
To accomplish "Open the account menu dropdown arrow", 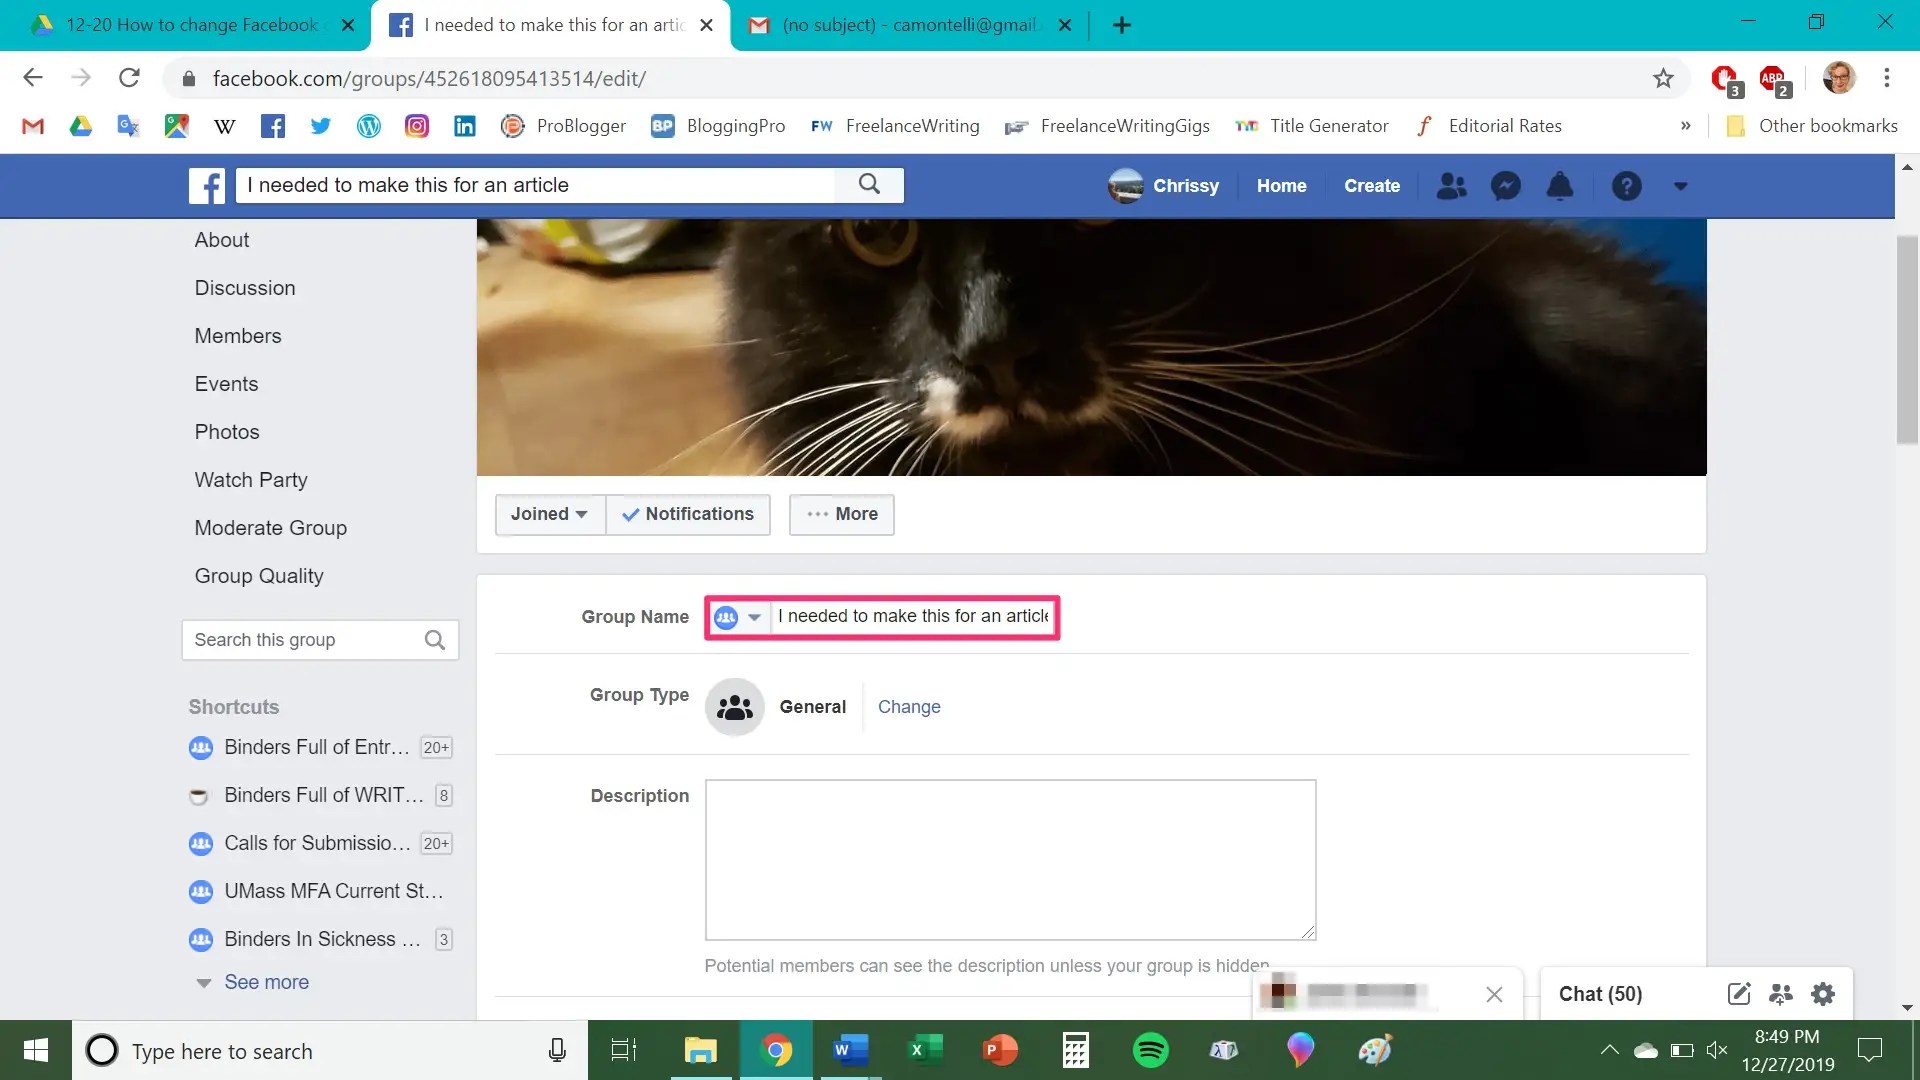I will click(x=1680, y=186).
